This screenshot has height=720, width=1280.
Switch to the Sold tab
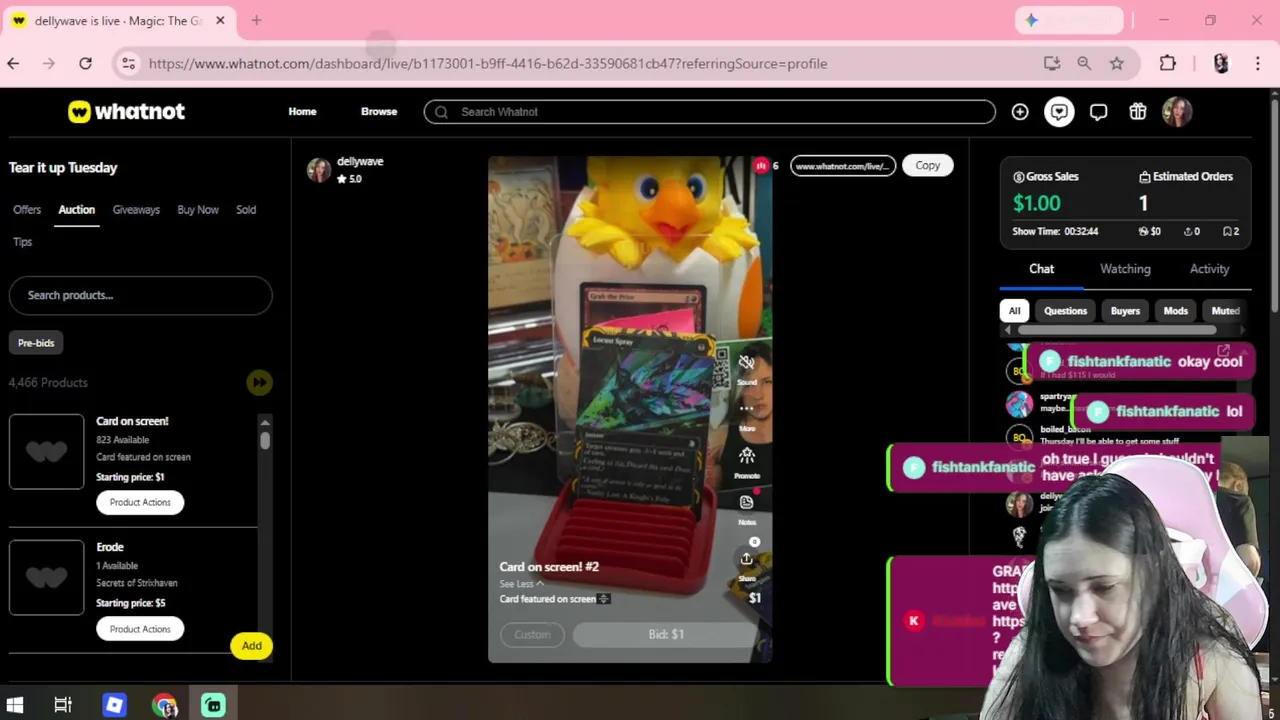(246, 210)
